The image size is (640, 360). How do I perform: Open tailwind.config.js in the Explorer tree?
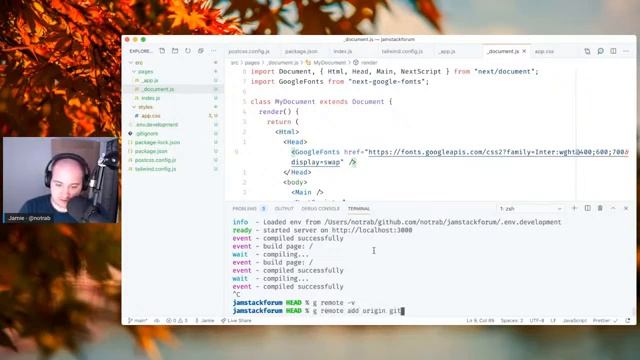156,169
